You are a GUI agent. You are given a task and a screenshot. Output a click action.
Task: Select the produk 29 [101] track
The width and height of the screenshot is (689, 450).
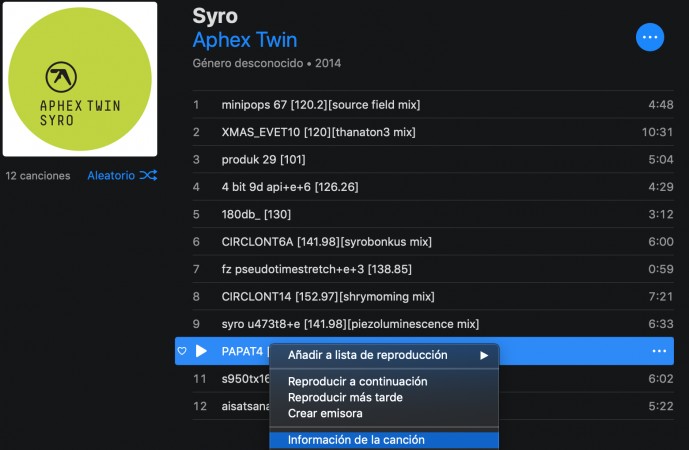point(263,159)
